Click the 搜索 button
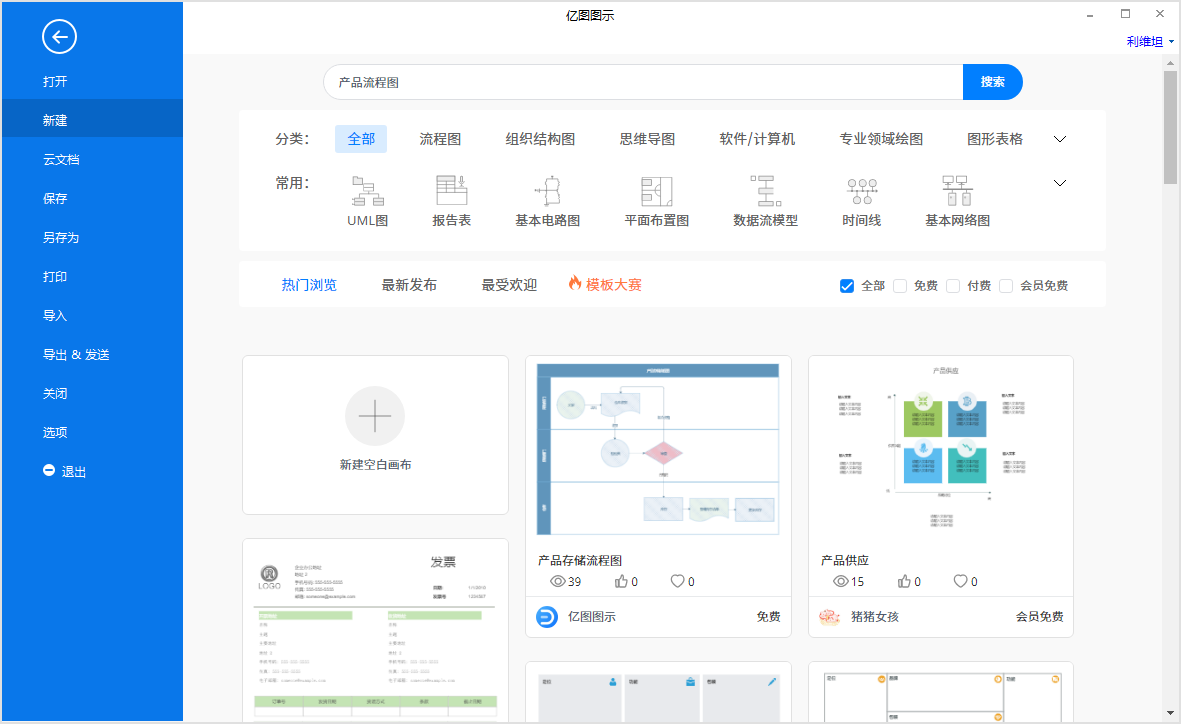The height and width of the screenshot is (724, 1181). tap(993, 82)
